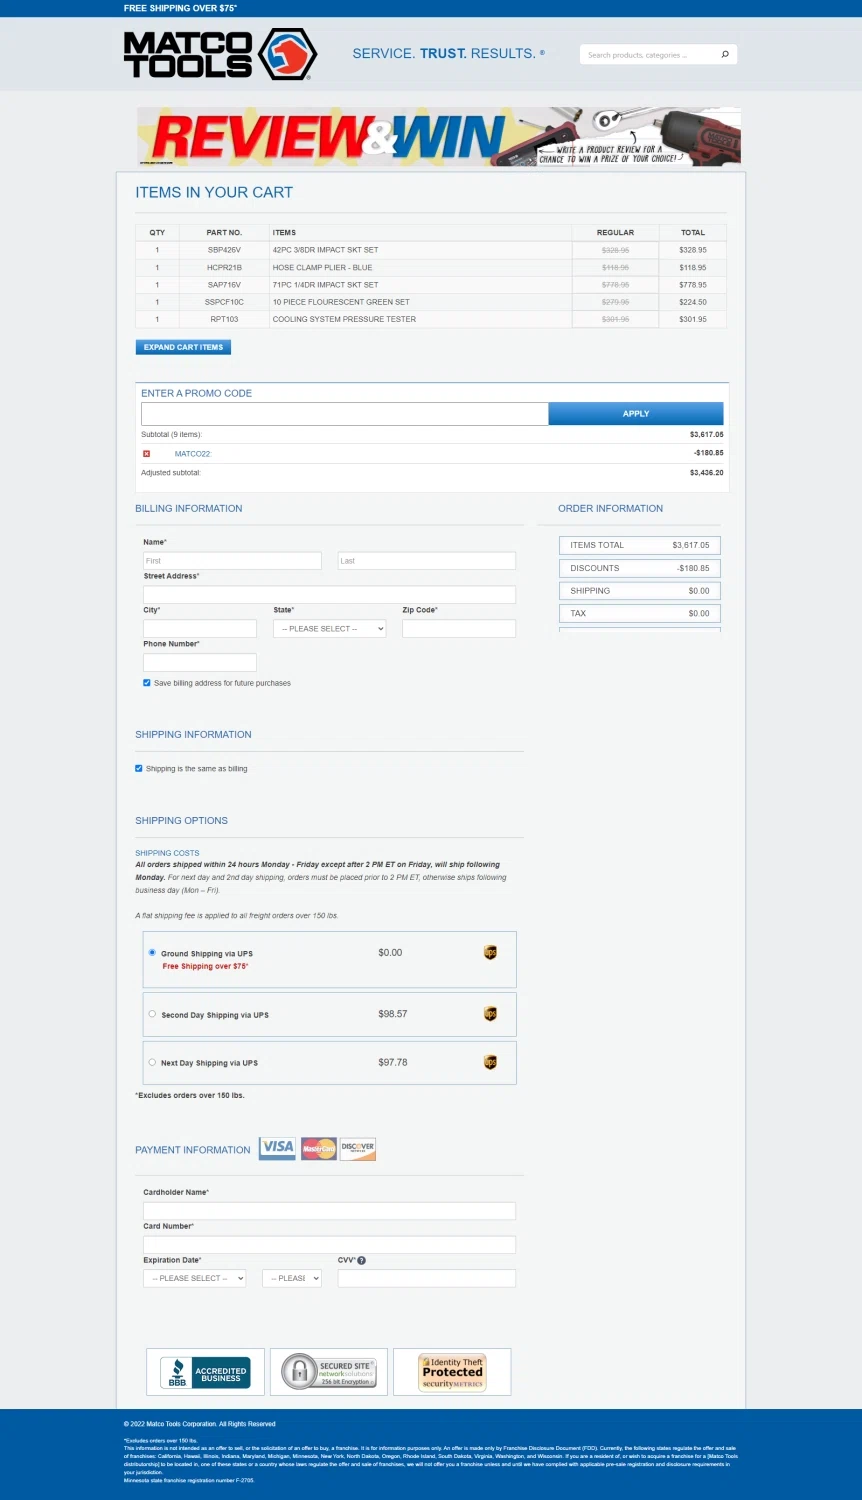862x1500 pixels.
Task: Select Next Day Shipping via UPS
Action: coord(152,1062)
